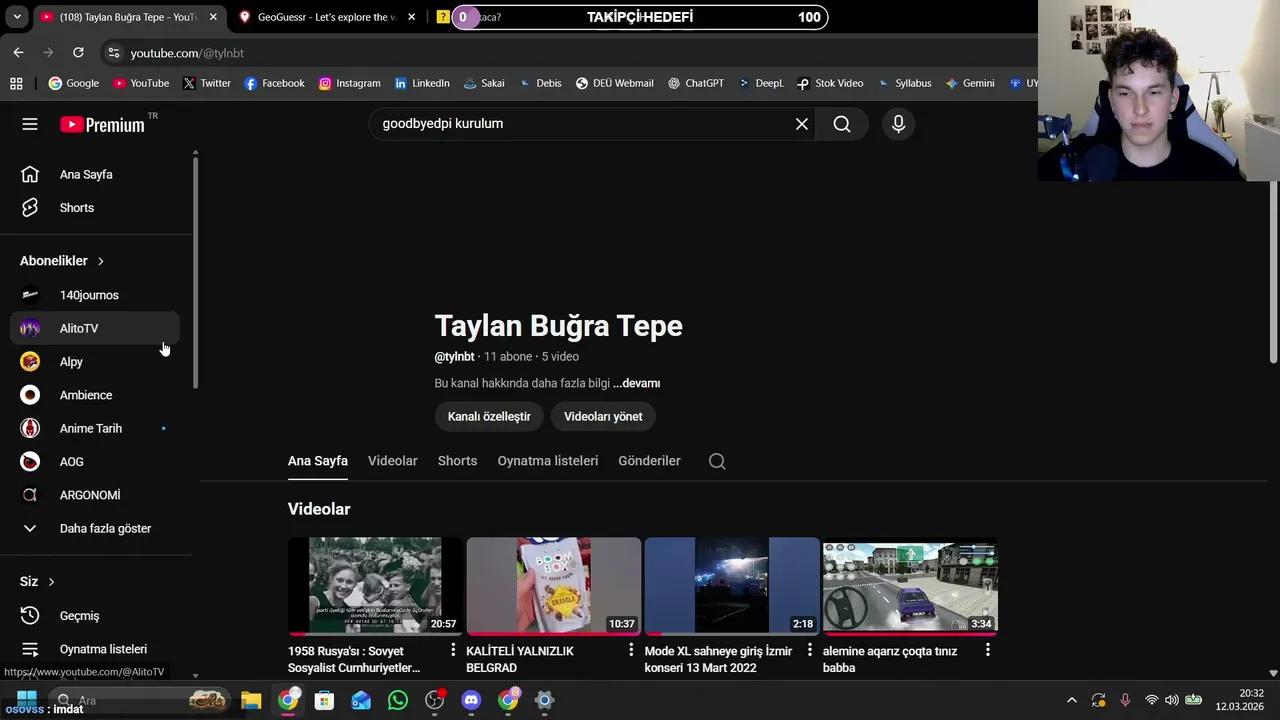Show hidden system tray icons

click(x=1071, y=700)
